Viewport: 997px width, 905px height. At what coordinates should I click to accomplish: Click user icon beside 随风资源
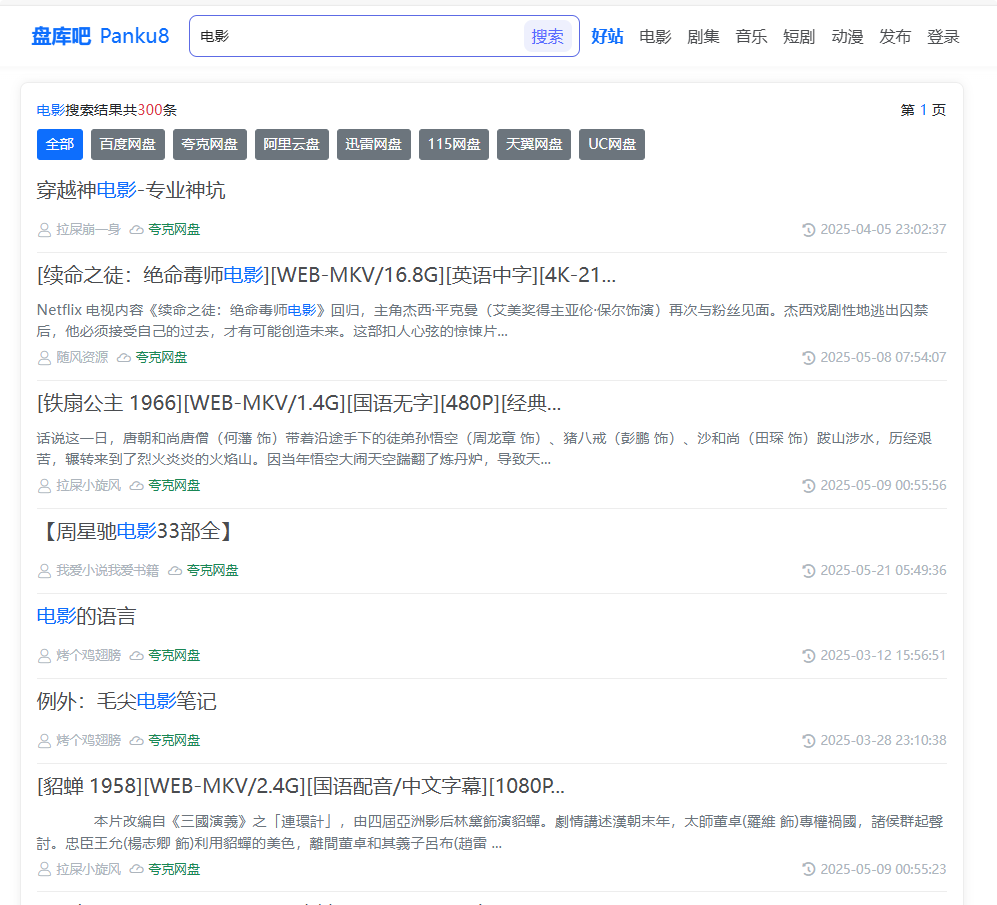(x=45, y=358)
